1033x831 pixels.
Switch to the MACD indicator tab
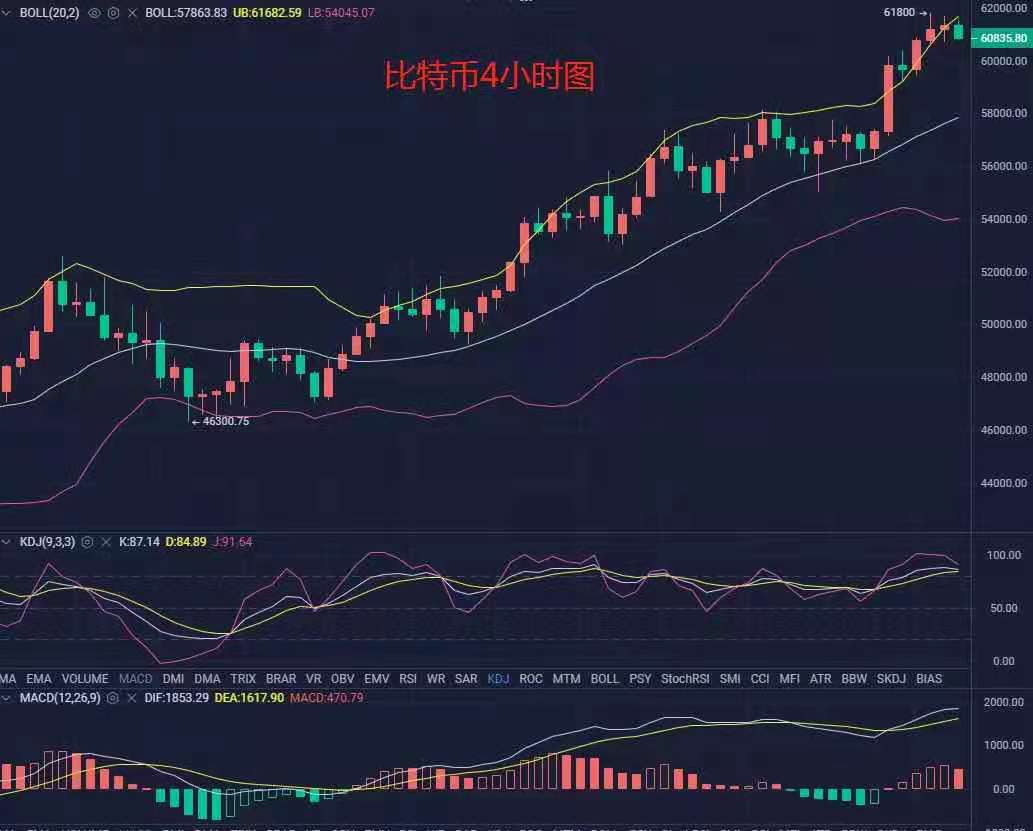pyautogui.click(x=135, y=678)
